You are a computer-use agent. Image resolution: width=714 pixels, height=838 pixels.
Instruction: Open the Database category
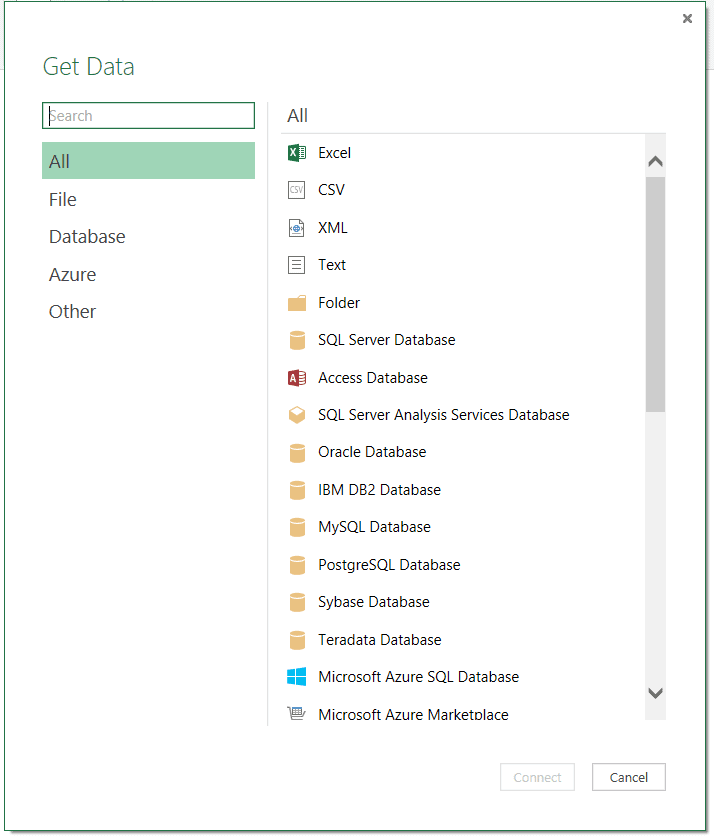[x=87, y=237]
